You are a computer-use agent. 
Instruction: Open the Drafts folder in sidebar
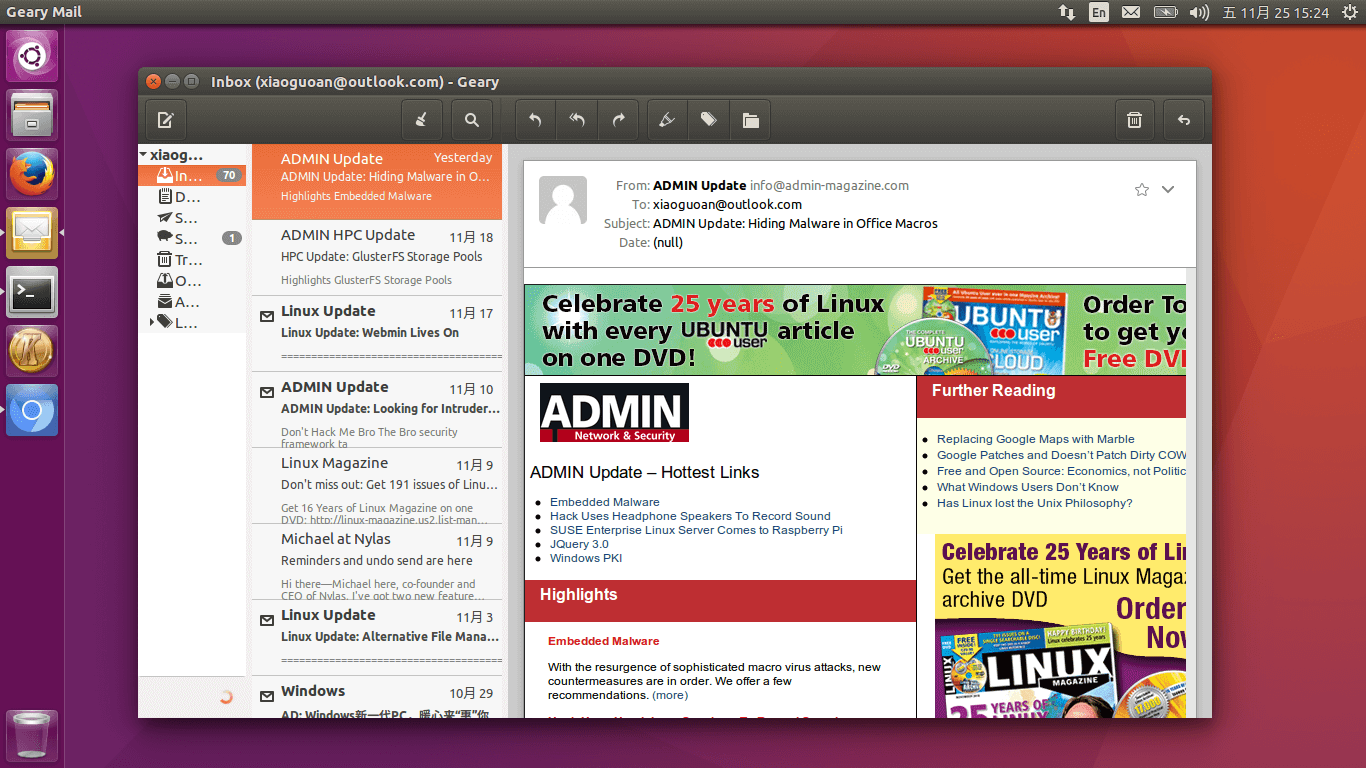pos(180,197)
